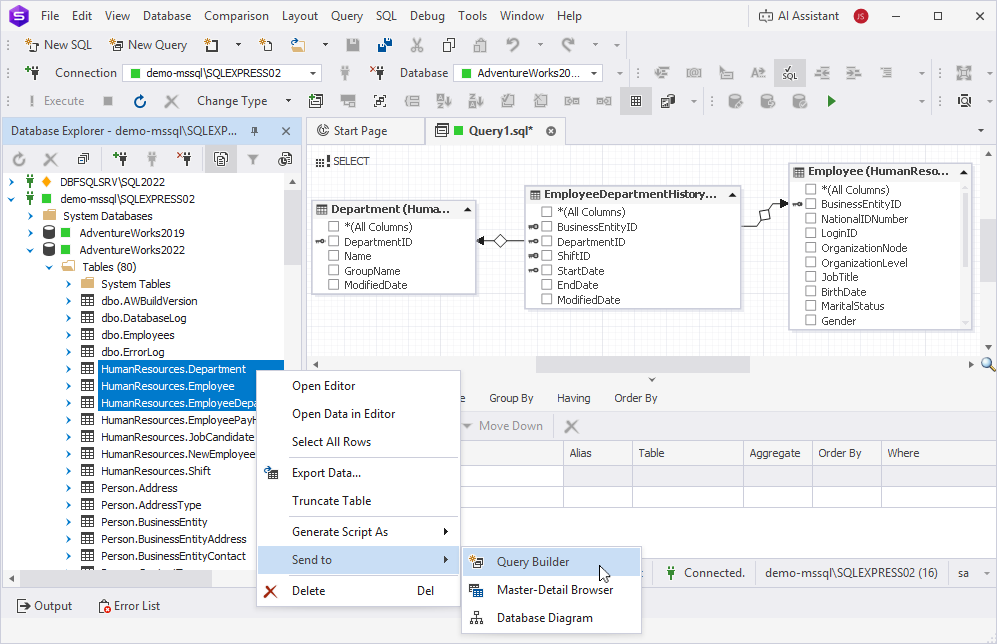The height and width of the screenshot is (644, 997).
Task: Enable the StartDate checkbox in EmployeeDepartmentHistory
Action: [x=547, y=271]
